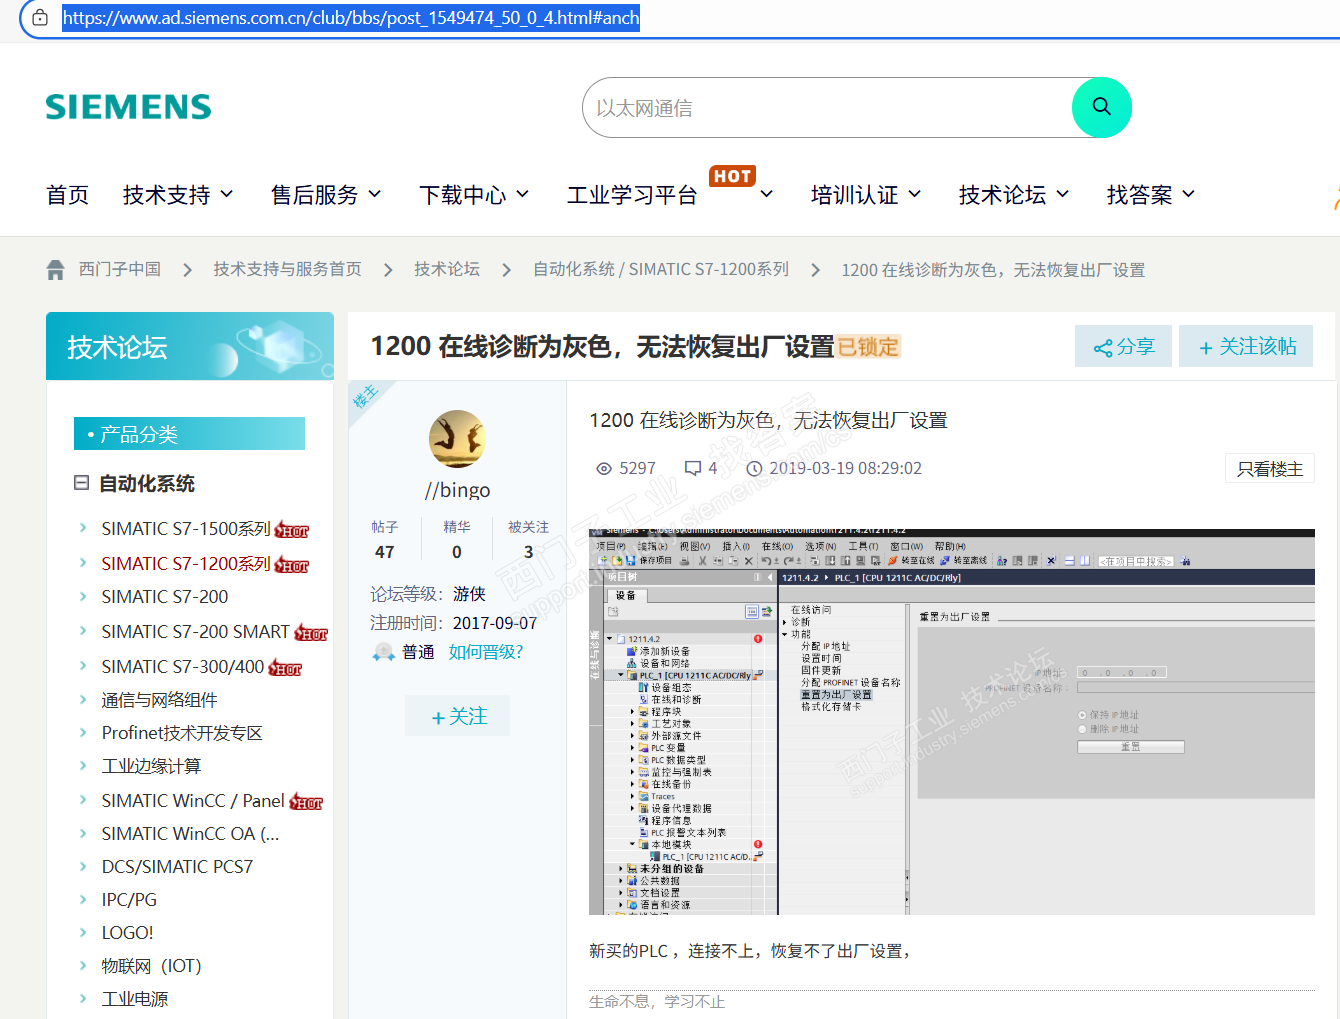Click the 自动化系统 / SIMATIC S7-1200系列 breadcrumb
1340x1019 pixels.
point(661,269)
